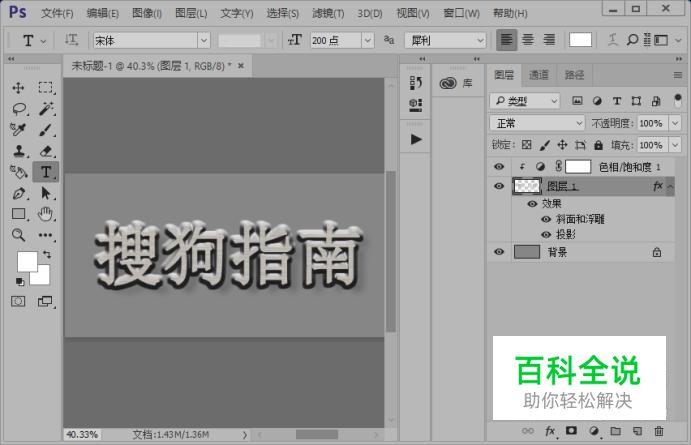Left align text
Viewport: 691px width, 445px height.
pos(506,40)
